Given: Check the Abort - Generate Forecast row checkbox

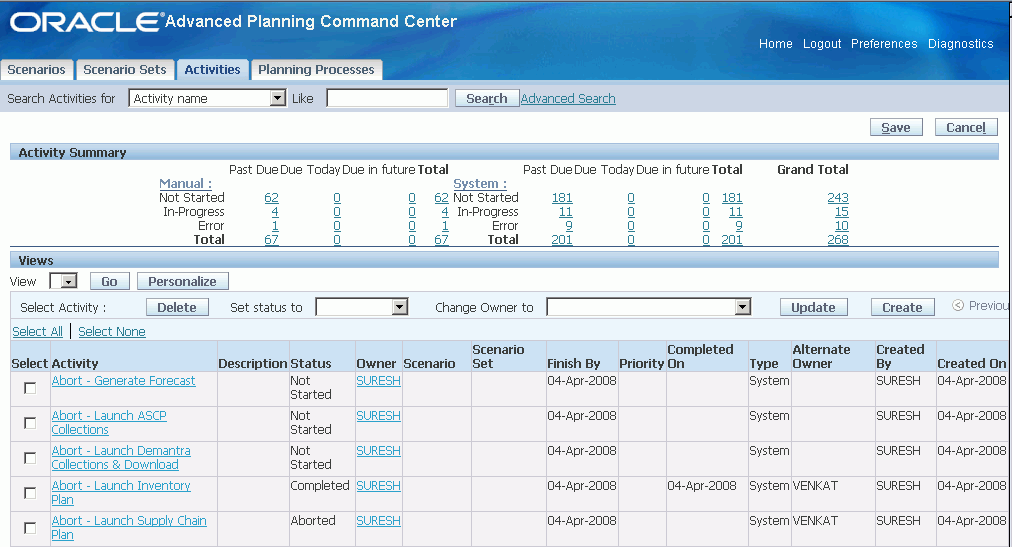Looking at the screenshot, I should [30, 388].
